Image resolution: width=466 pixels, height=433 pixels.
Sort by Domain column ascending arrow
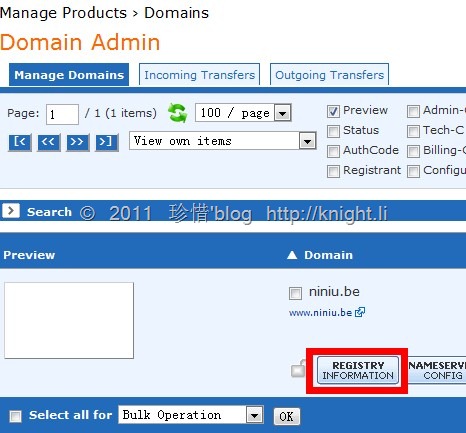tap(292, 255)
